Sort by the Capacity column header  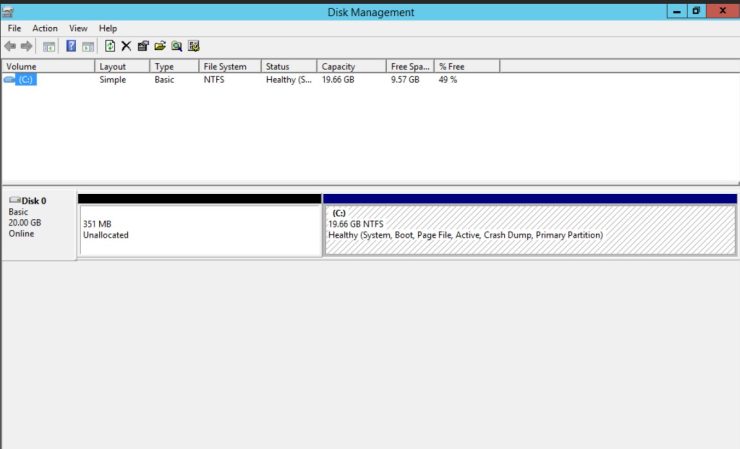coord(352,67)
